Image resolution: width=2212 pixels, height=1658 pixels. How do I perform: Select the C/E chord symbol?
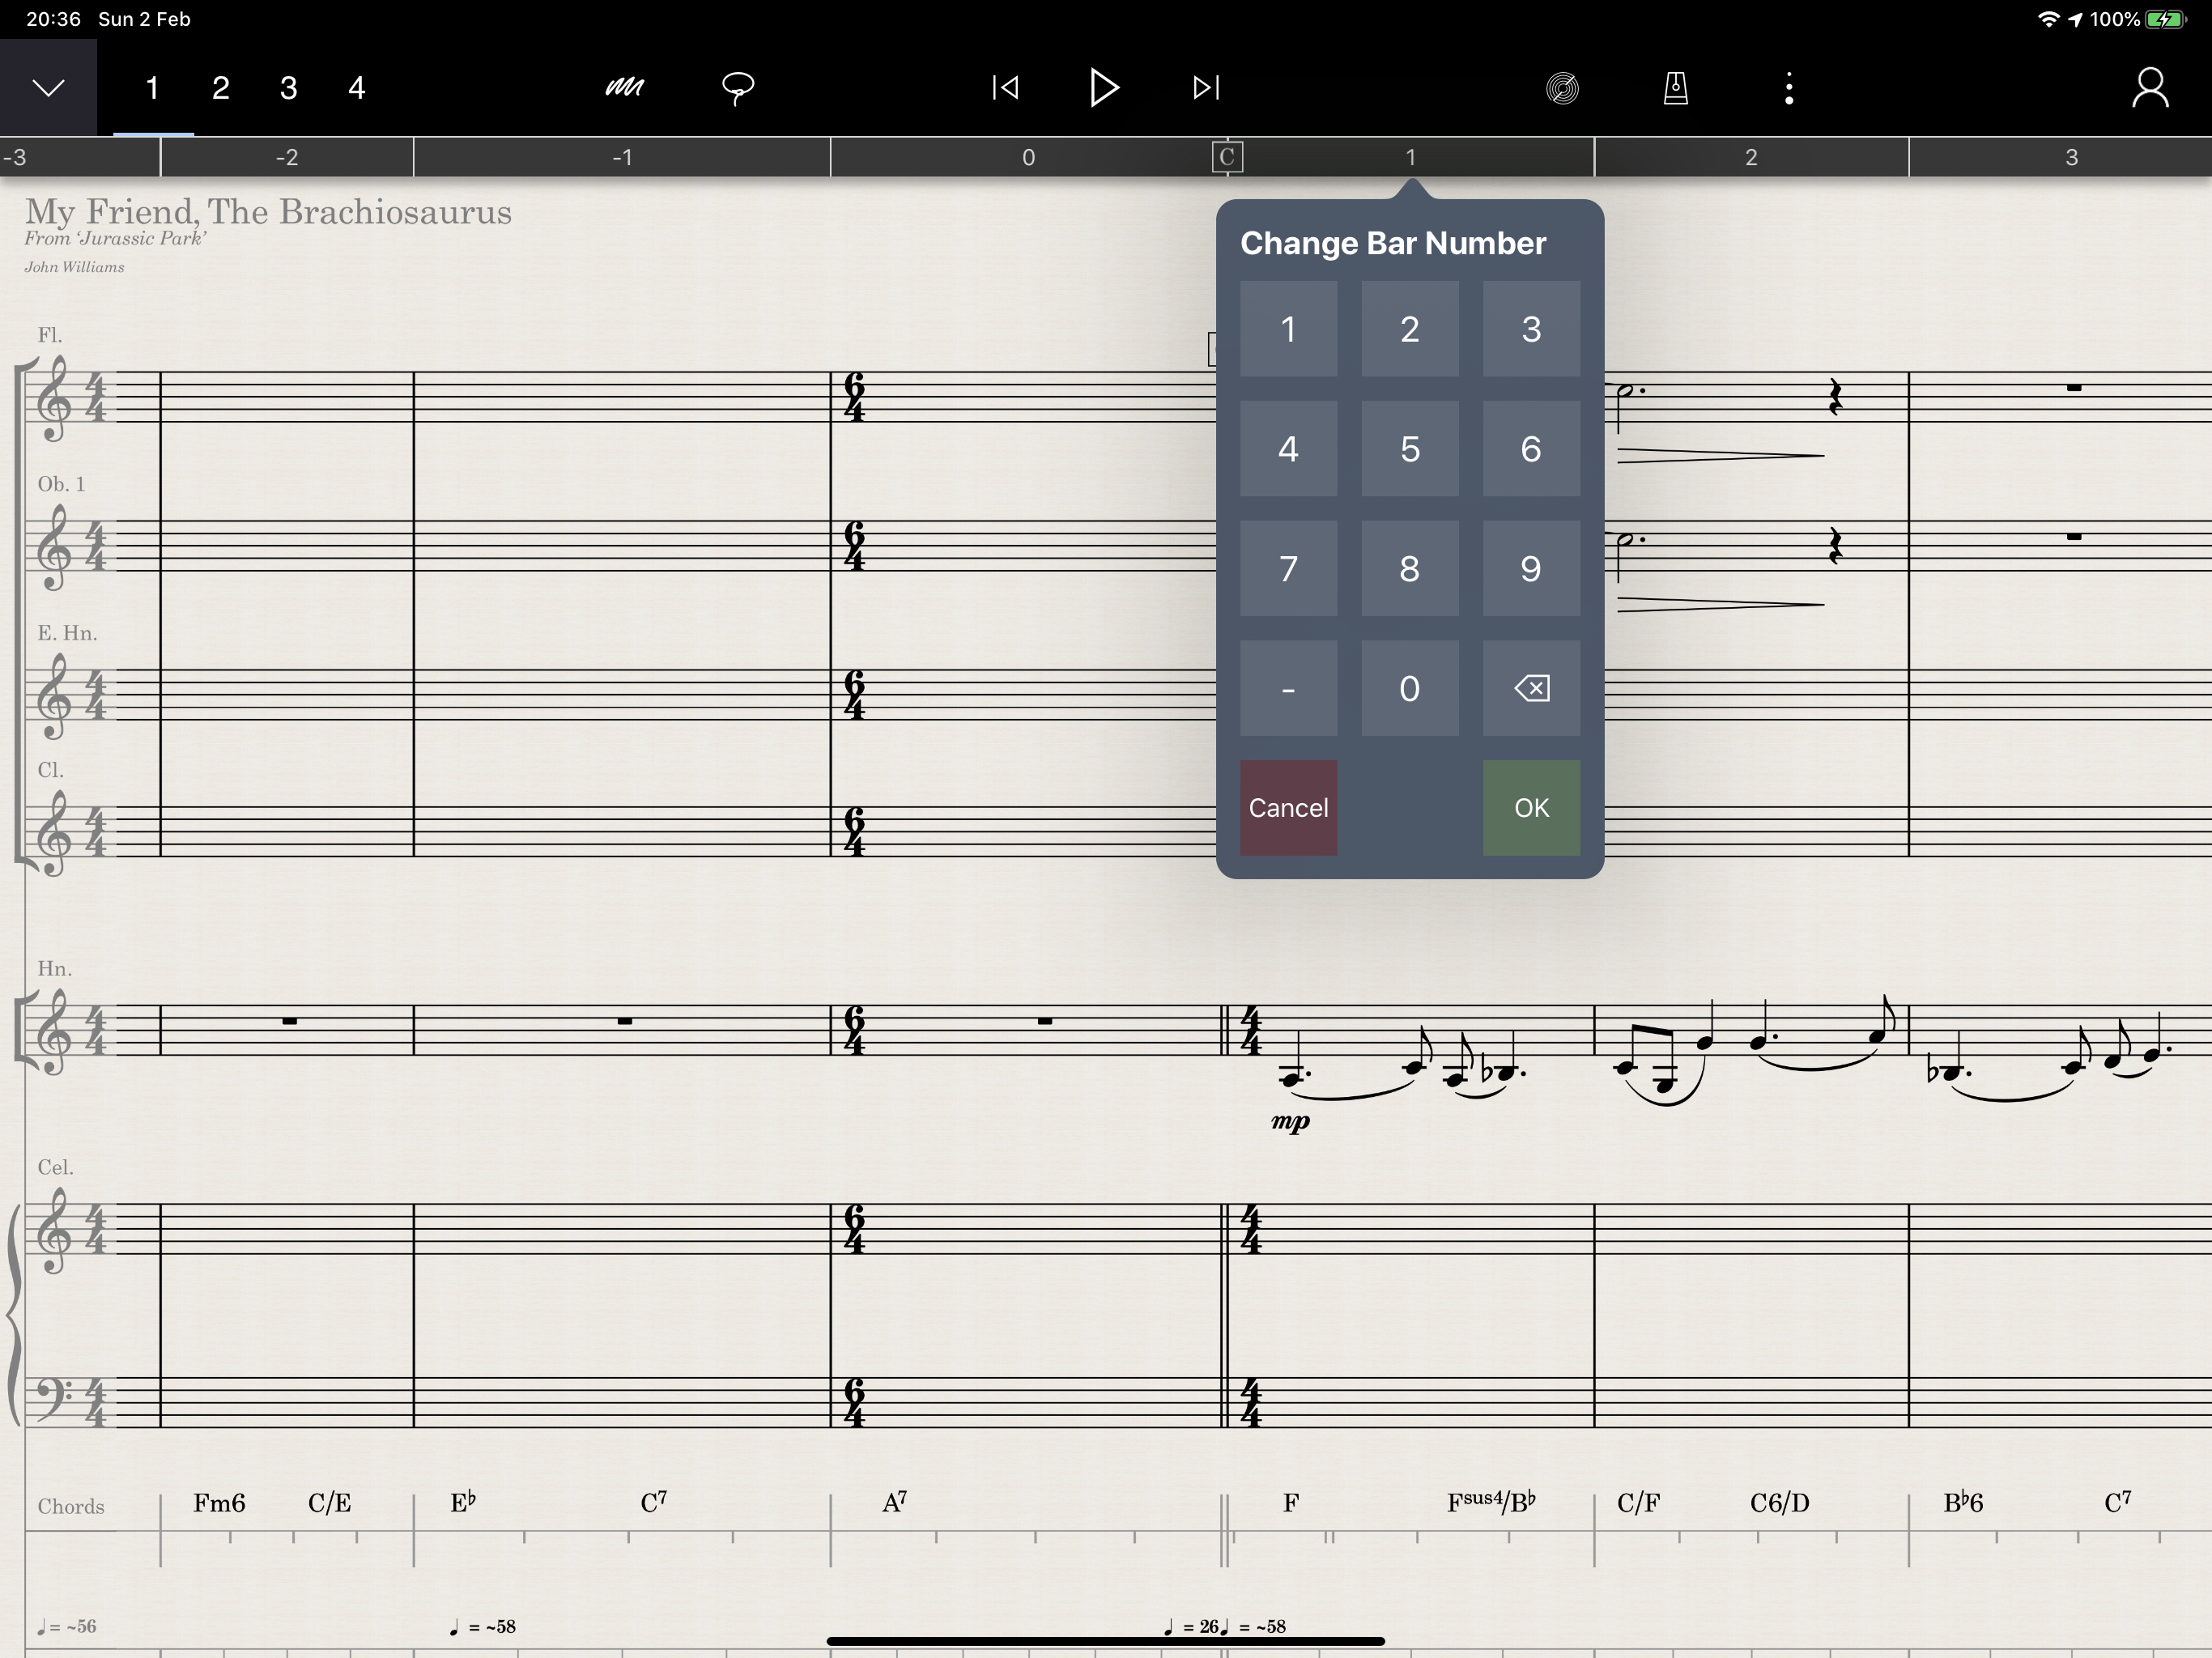[329, 1503]
